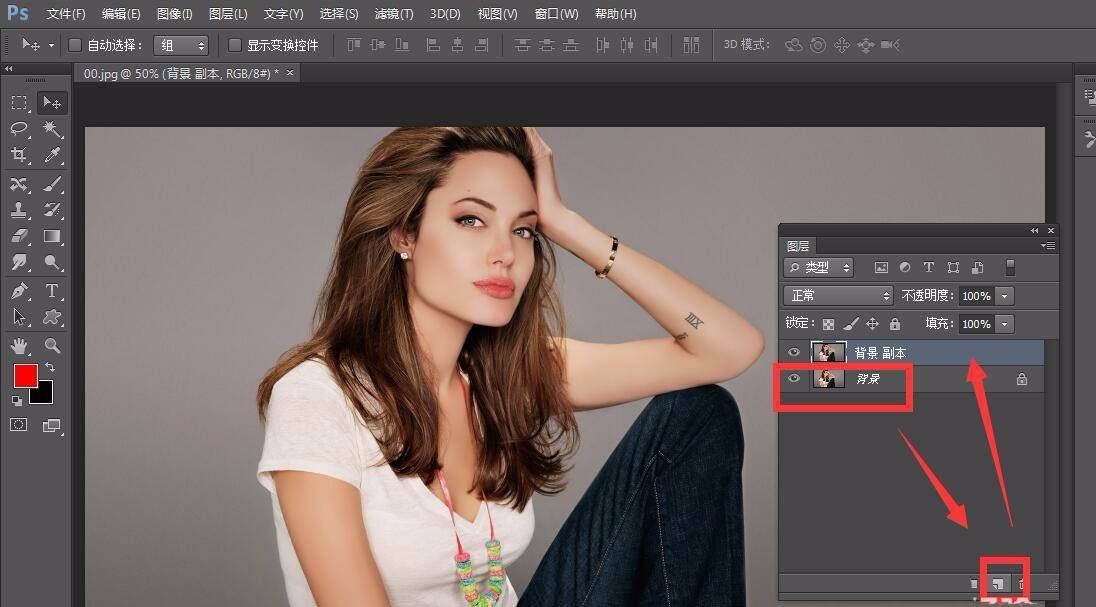1096x607 pixels.
Task: Click the new layer icon in Layers panel
Action: [x=998, y=583]
